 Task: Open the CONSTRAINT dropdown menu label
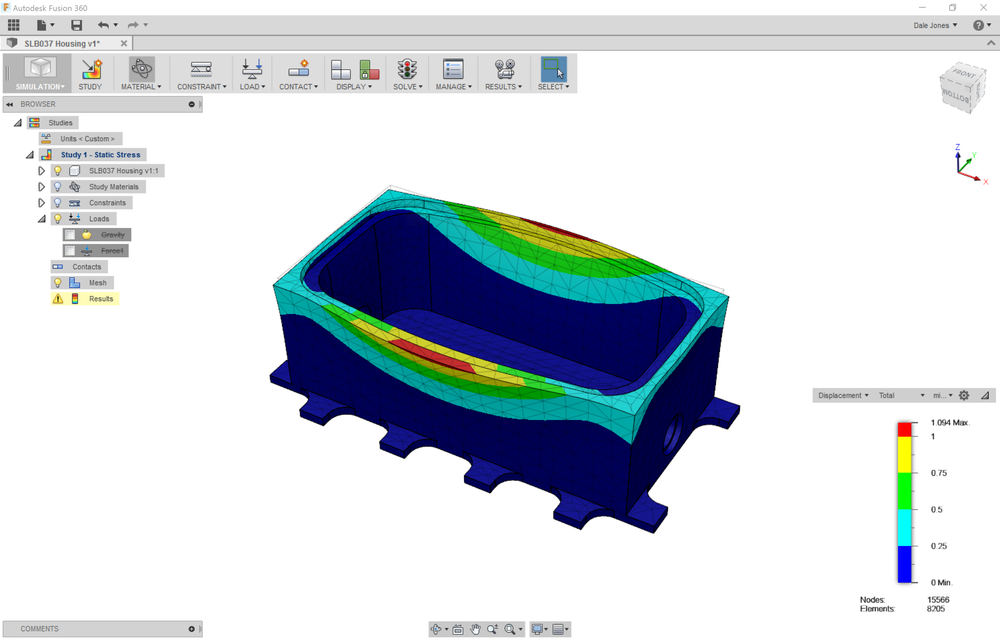tap(202, 87)
